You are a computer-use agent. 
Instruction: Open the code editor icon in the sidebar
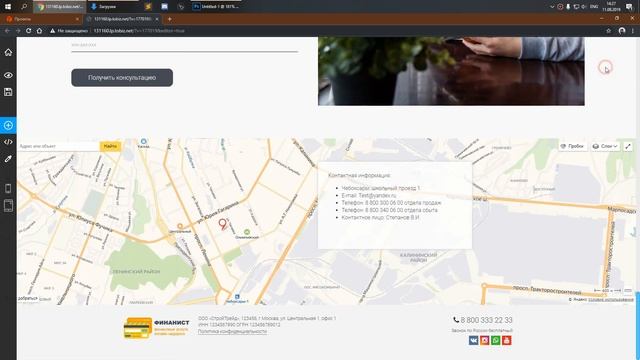click(x=8, y=142)
